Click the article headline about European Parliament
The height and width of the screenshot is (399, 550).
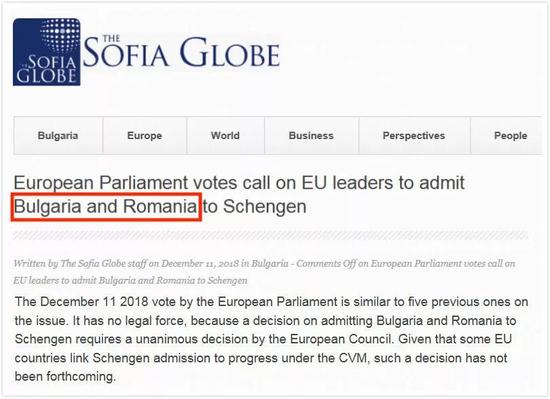(239, 194)
